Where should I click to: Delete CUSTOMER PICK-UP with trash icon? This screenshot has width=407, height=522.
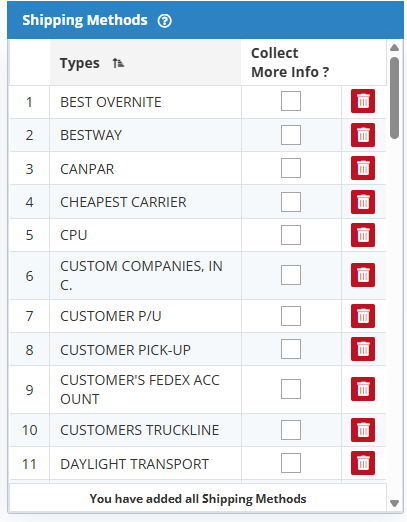(x=363, y=349)
